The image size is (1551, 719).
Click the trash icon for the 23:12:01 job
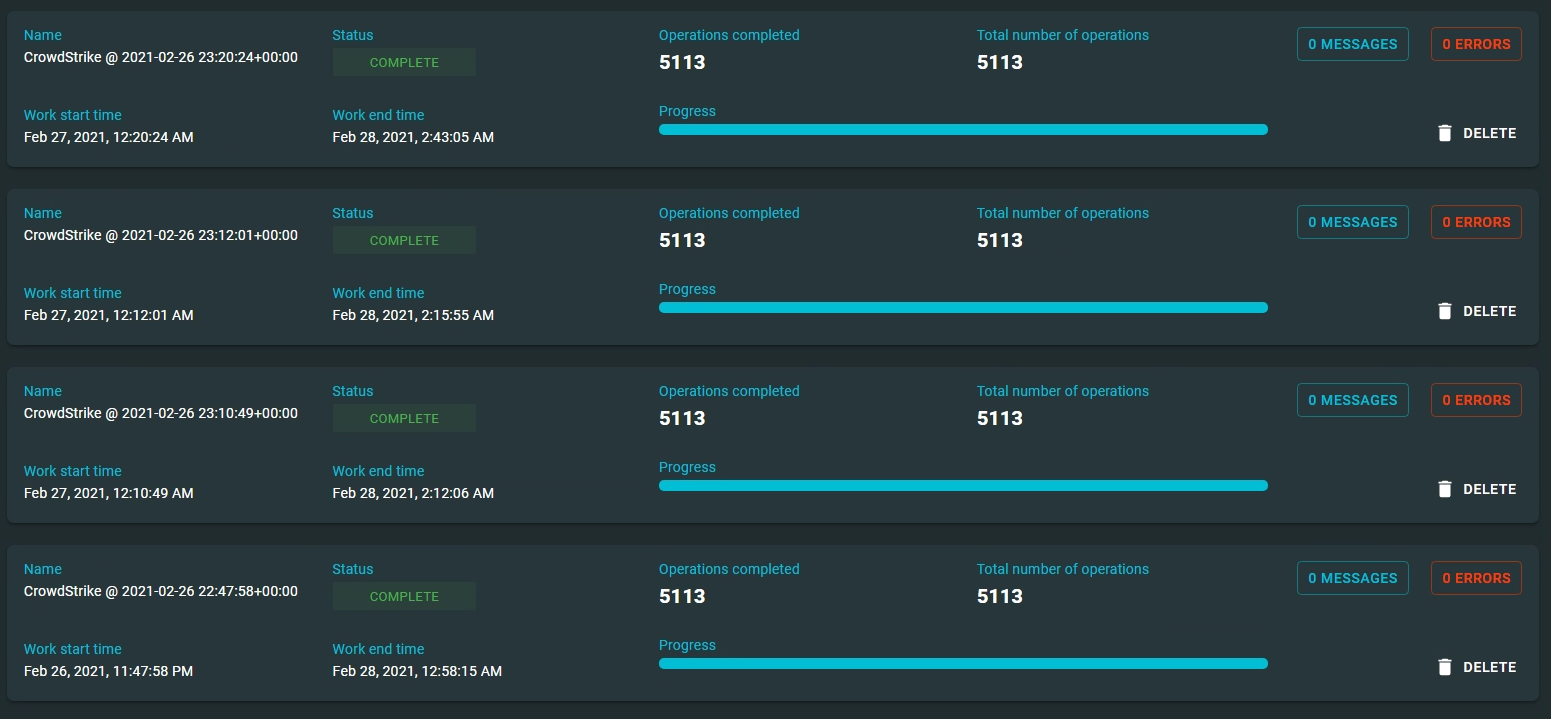[x=1445, y=310]
